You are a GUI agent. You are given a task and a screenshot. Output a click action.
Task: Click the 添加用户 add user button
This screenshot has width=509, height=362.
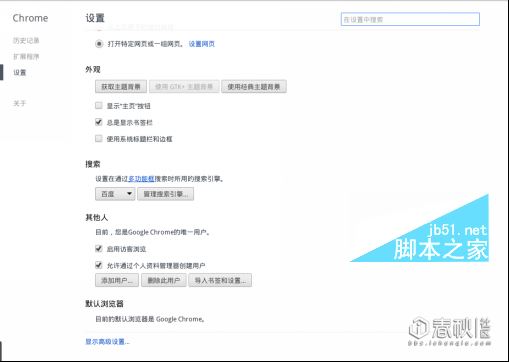point(117,280)
